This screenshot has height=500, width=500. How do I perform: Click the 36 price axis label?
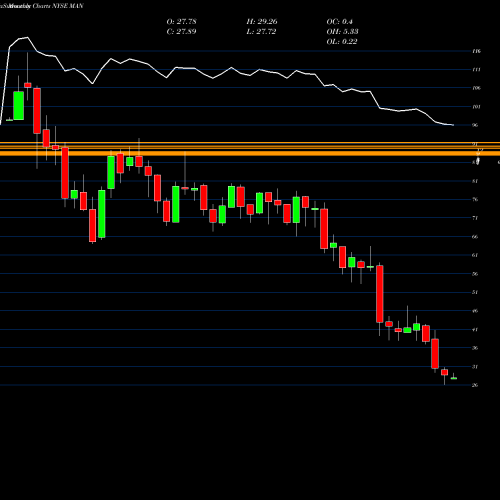(x=475, y=348)
